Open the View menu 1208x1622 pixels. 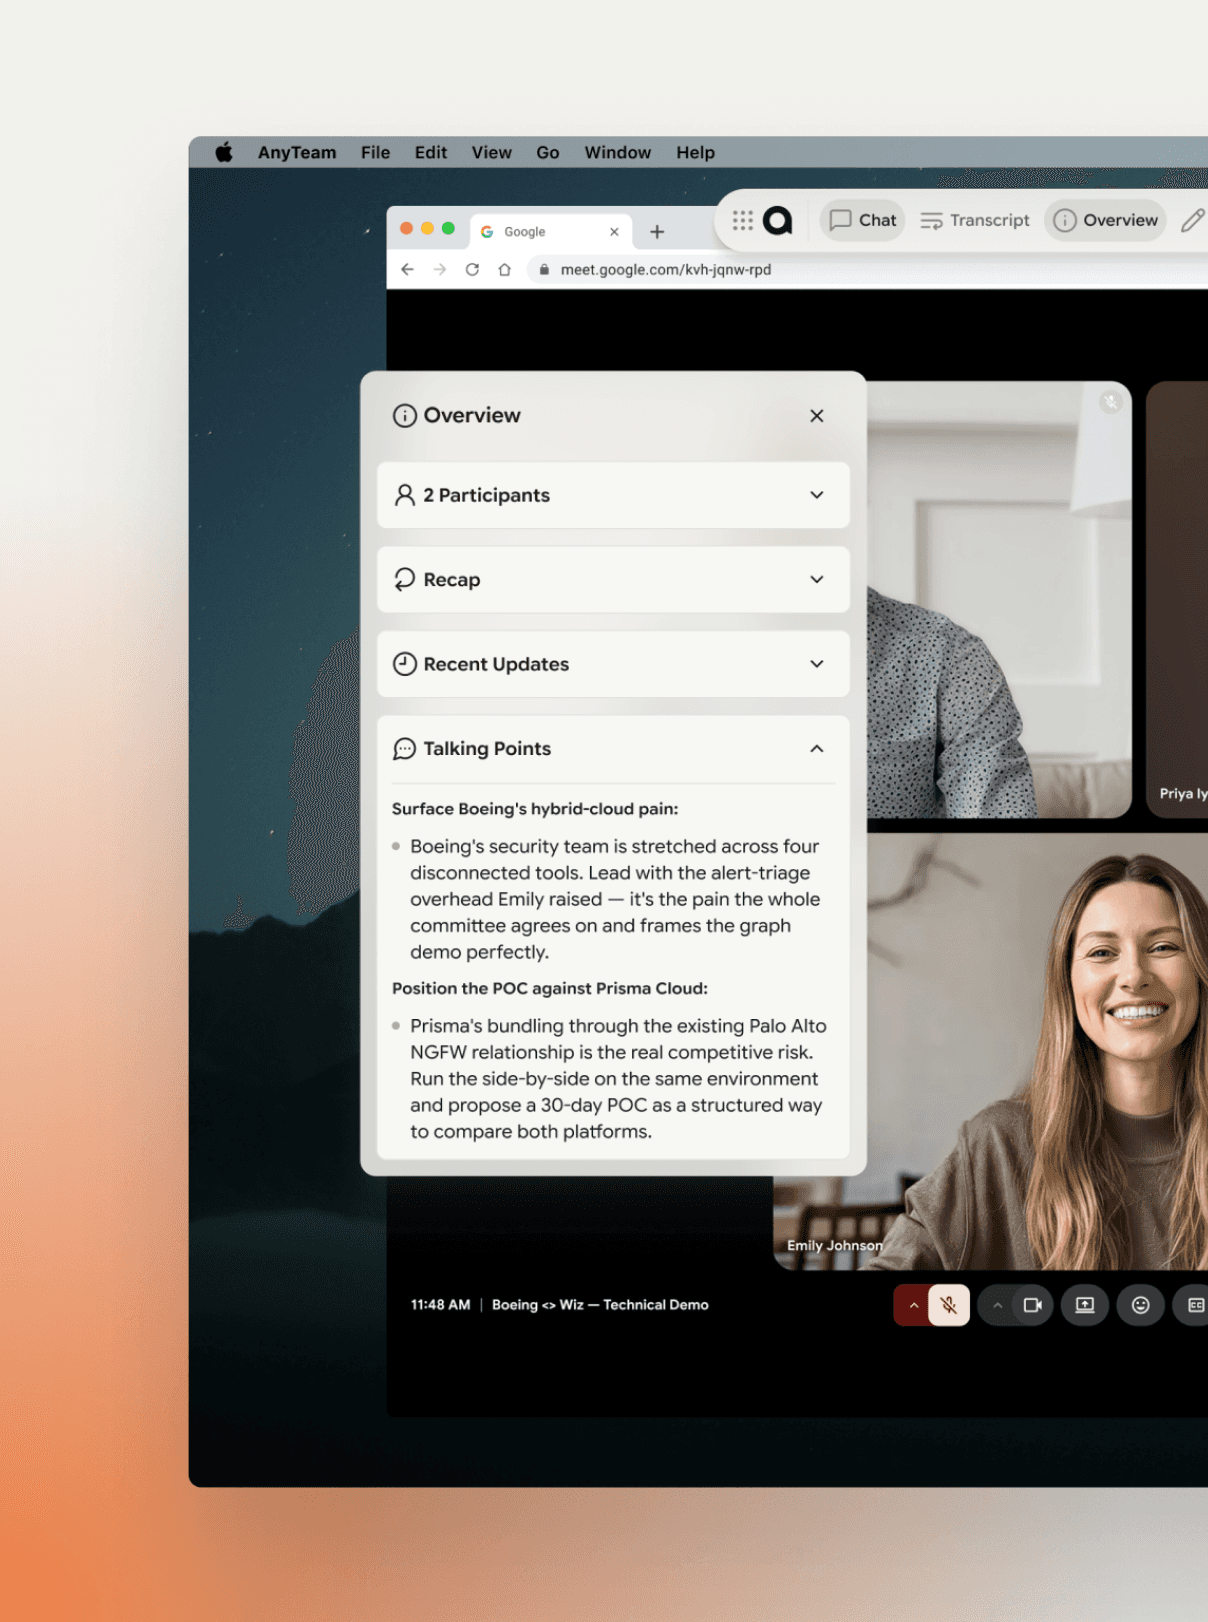[x=492, y=152]
